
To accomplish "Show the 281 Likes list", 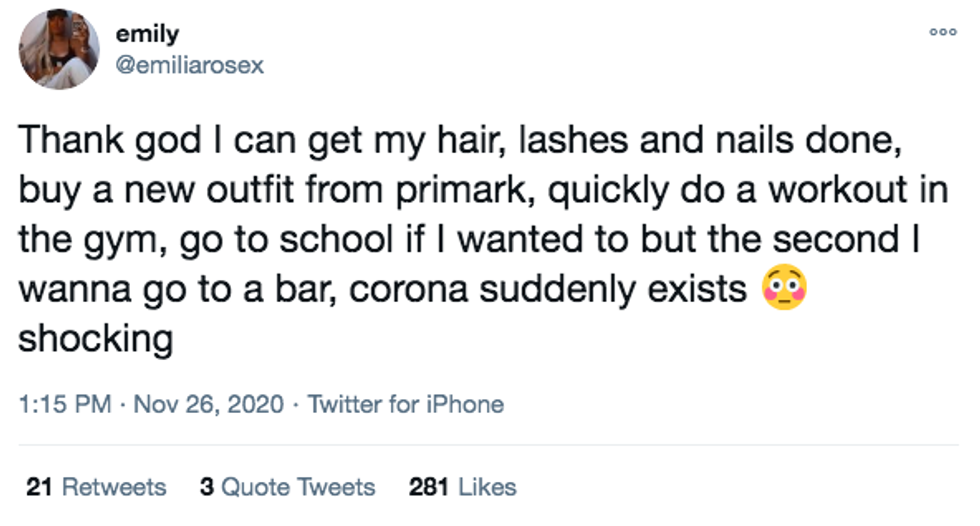I will coord(462,487).
